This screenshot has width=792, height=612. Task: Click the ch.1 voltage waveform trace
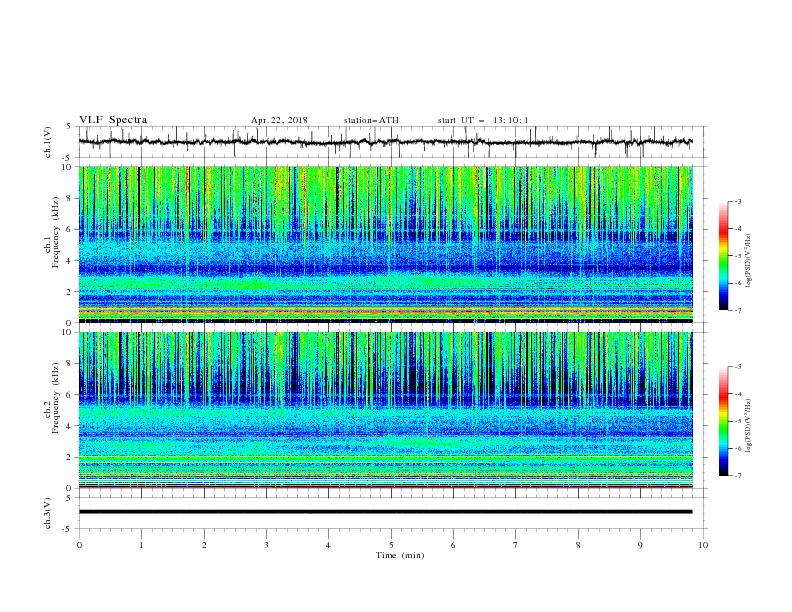coord(385,142)
